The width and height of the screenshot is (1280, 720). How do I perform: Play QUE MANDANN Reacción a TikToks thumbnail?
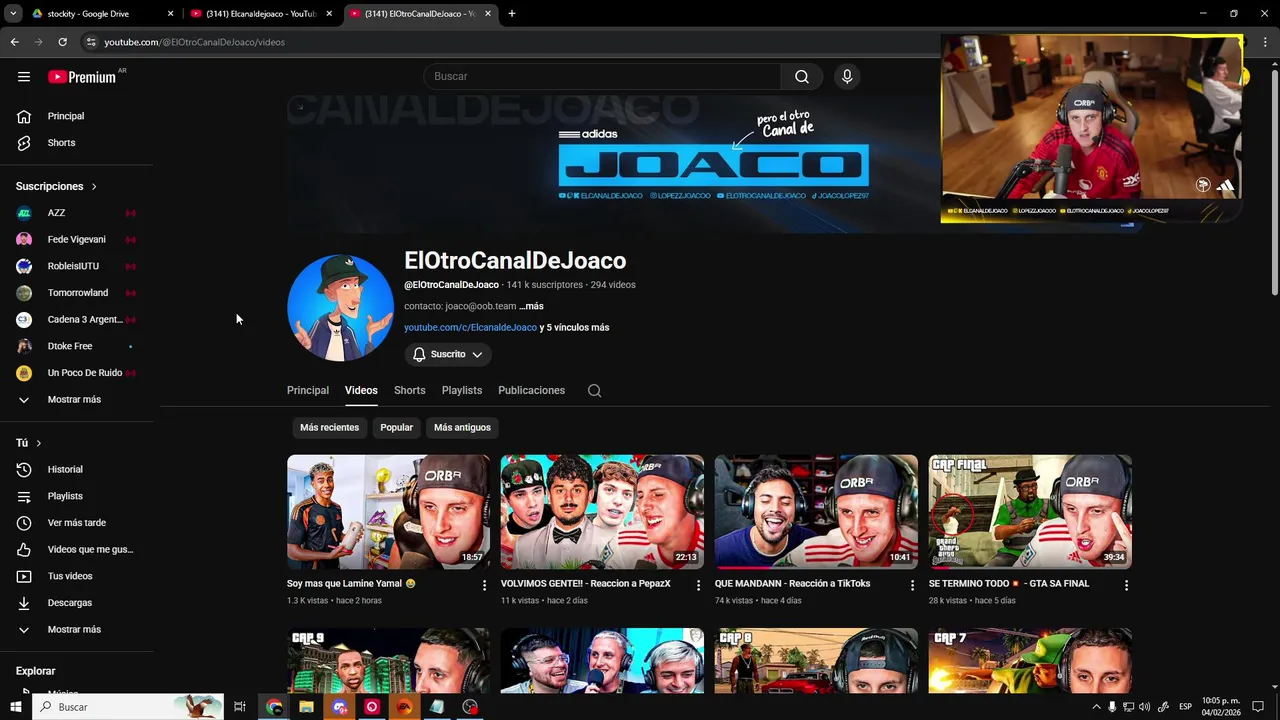(816, 512)
